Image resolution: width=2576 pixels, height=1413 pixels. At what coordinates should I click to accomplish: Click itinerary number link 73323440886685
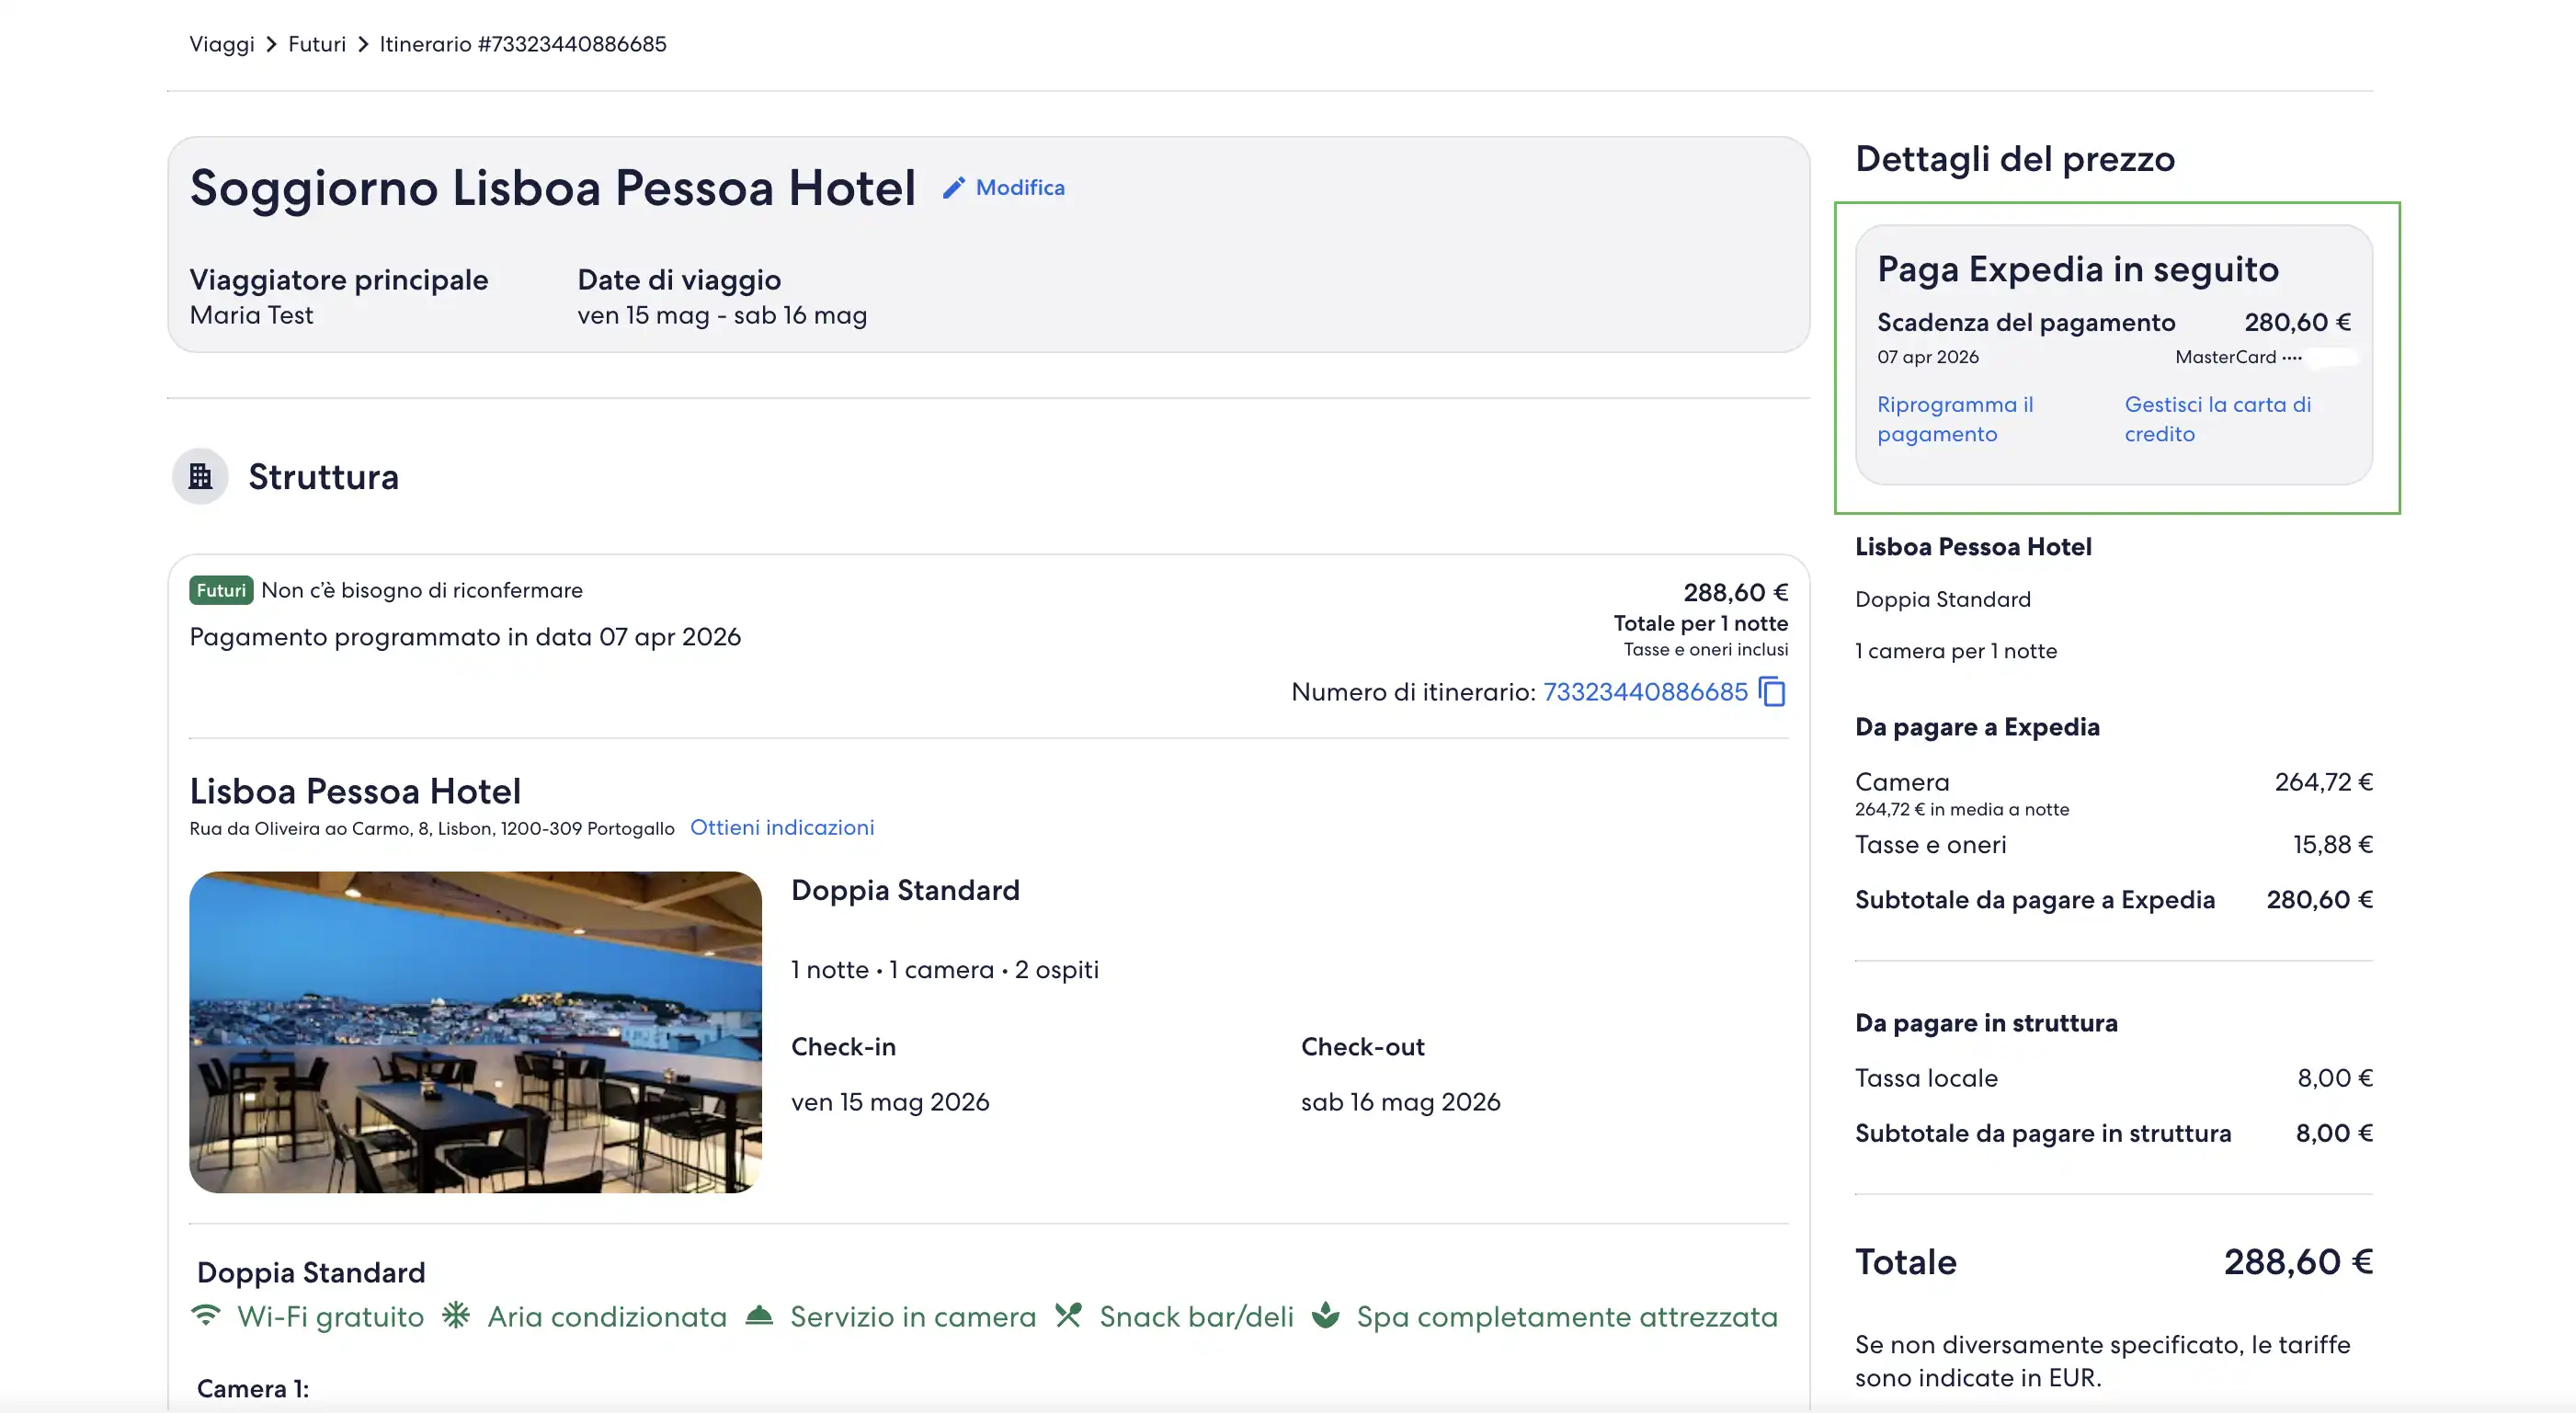(x=1644, y=691)
